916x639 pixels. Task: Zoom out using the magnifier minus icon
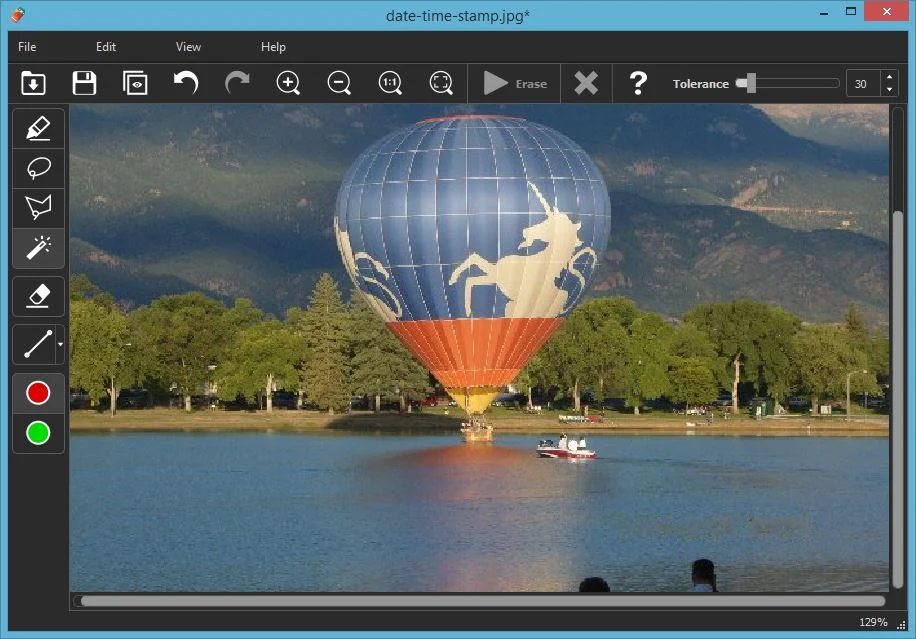[339, 83]
